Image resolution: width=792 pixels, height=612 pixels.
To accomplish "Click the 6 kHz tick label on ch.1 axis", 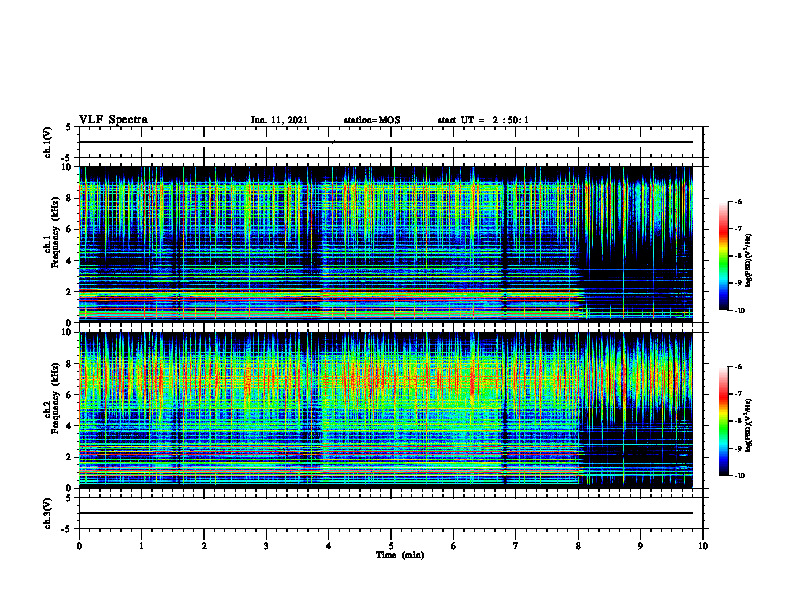I will coord(69,230).
